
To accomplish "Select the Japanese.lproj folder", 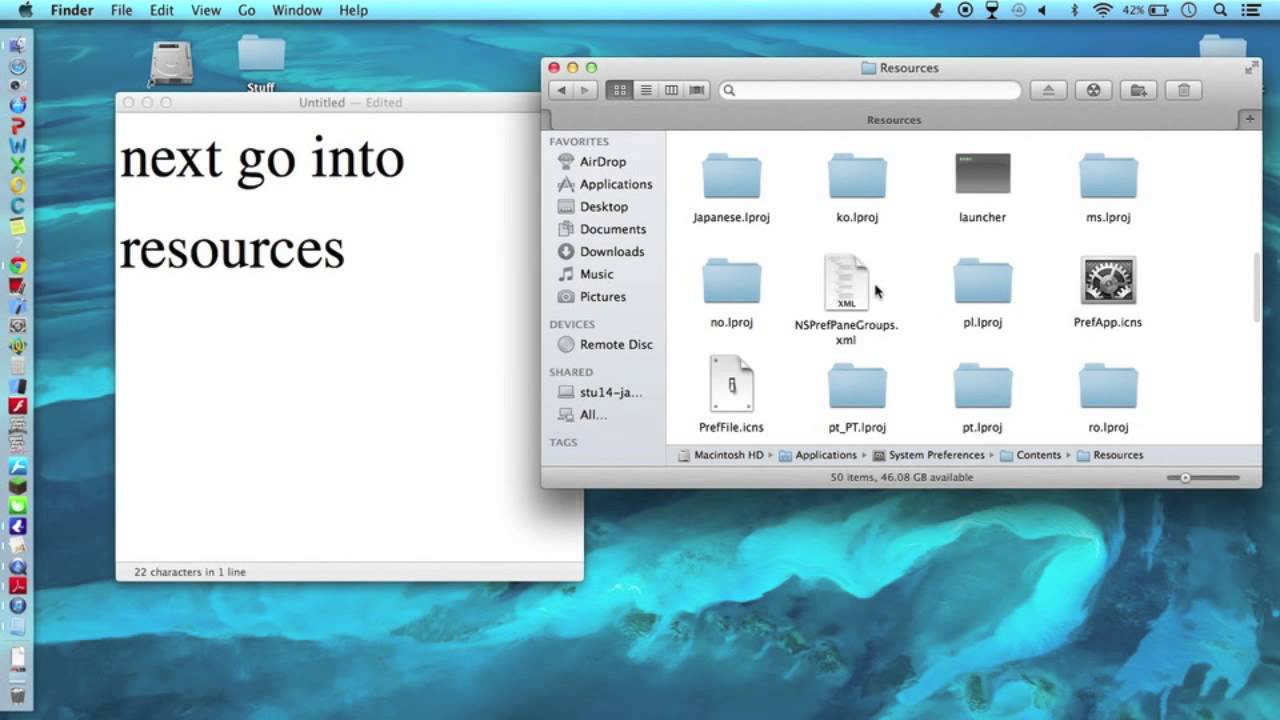I will [731, 188].
